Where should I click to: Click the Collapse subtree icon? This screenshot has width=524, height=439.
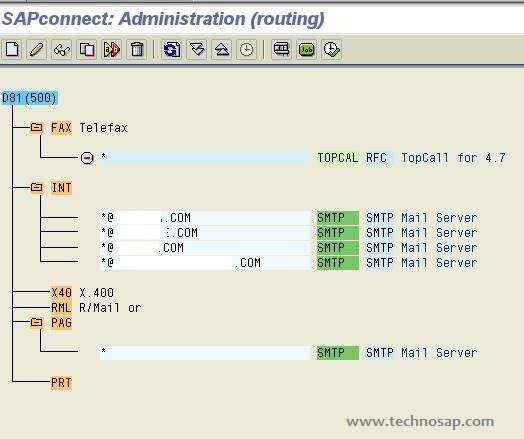click(x=222, y=49)
